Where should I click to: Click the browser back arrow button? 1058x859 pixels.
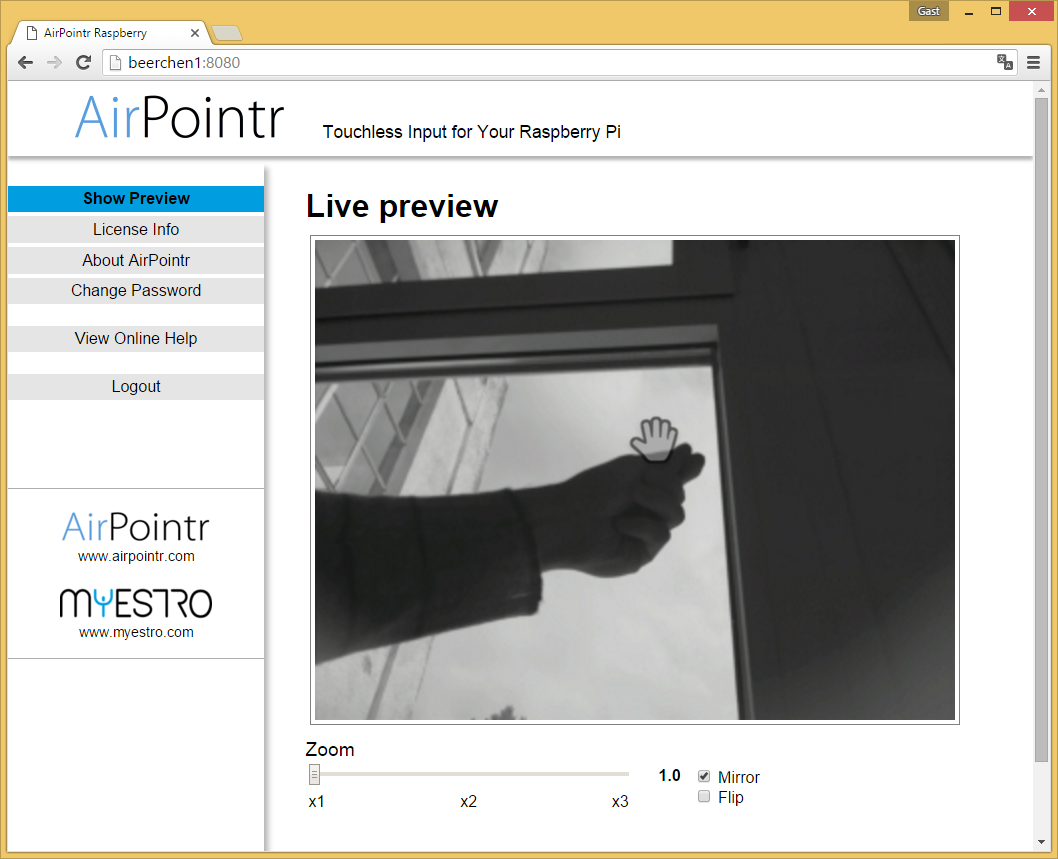pos(26,62)
